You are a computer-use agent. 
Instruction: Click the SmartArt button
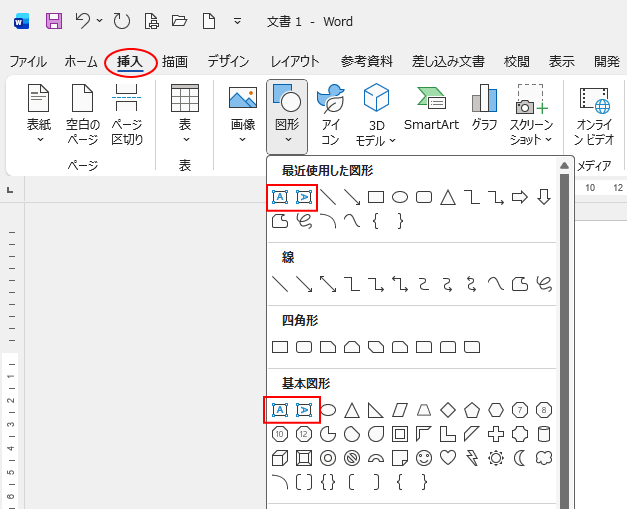click(x=431, y=108)
